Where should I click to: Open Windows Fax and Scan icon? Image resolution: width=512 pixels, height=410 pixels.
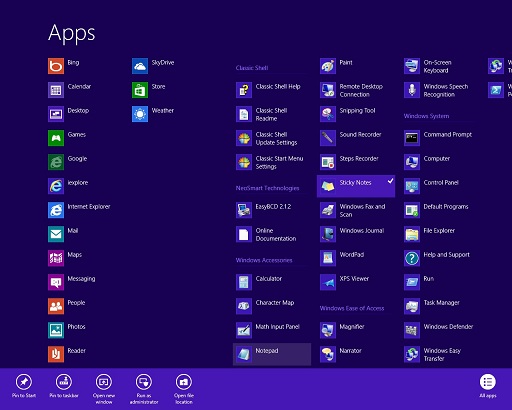coord(328,210)
